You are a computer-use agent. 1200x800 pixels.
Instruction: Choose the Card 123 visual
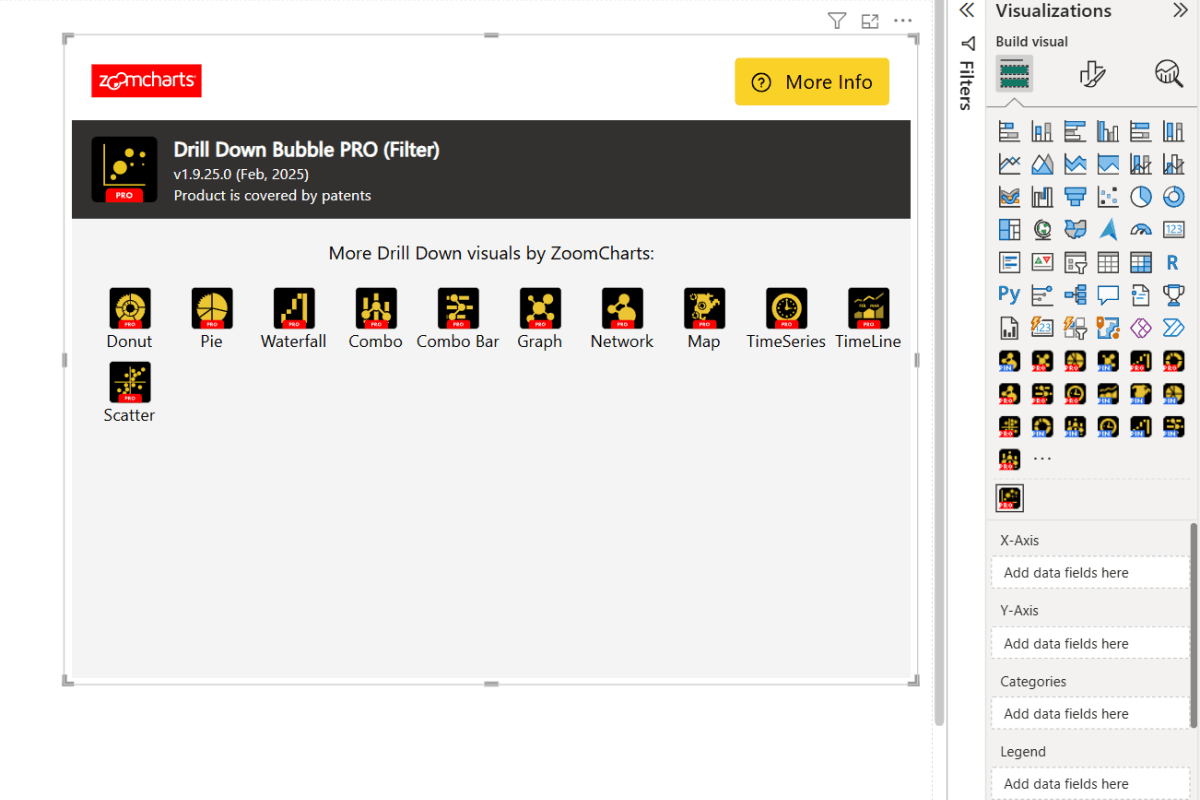[x=1173, y=230]
